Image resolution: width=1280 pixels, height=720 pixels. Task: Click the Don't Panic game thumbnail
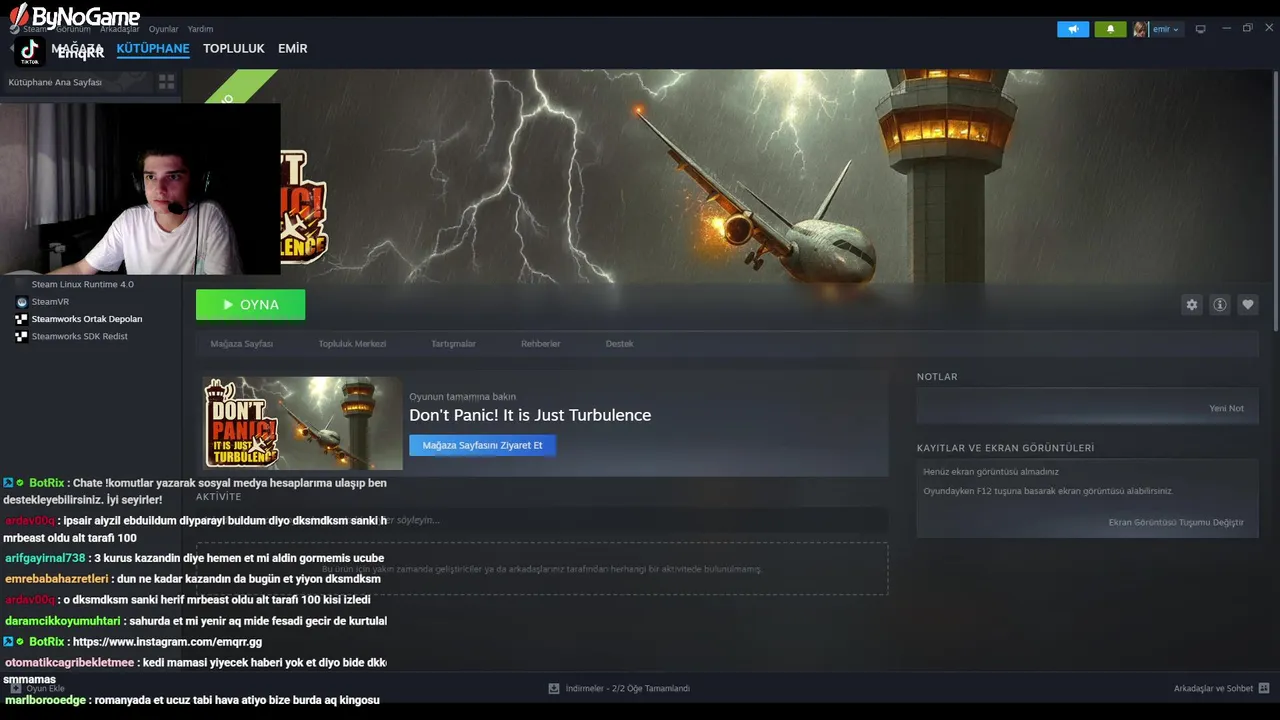(302, 423)
